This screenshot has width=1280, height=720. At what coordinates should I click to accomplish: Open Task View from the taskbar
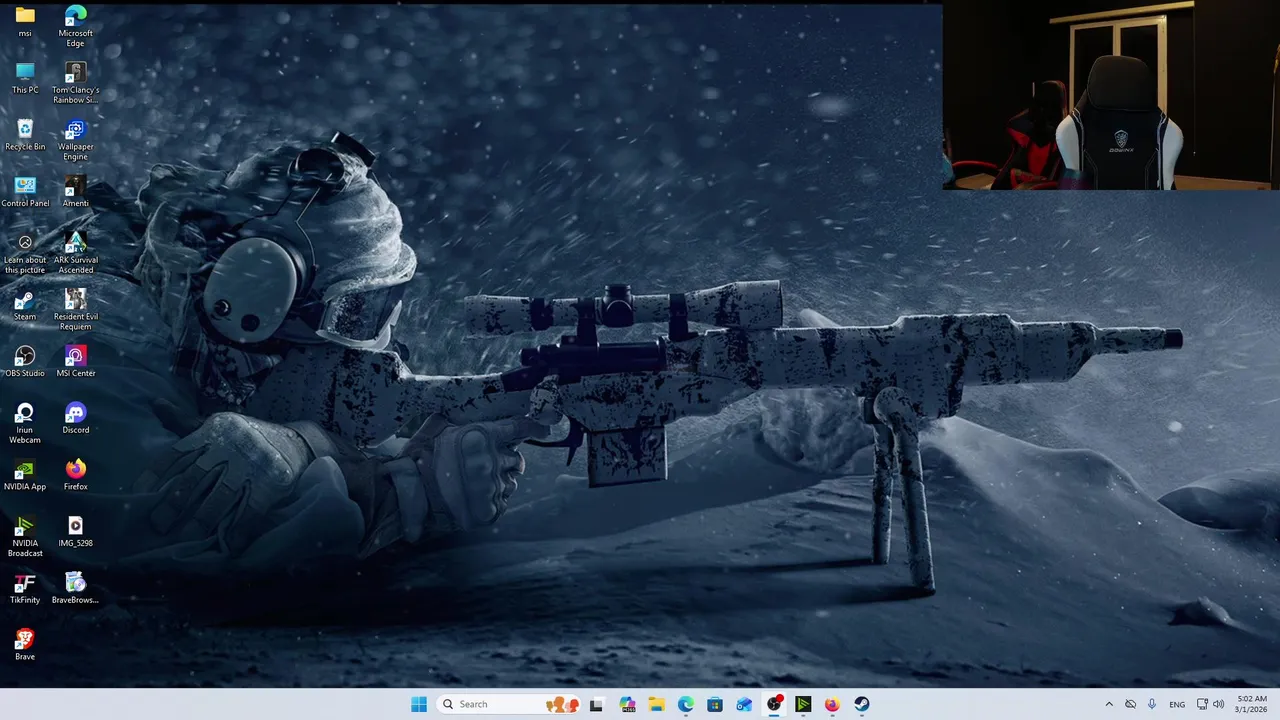pyautogui.click(x=597, y=704)
